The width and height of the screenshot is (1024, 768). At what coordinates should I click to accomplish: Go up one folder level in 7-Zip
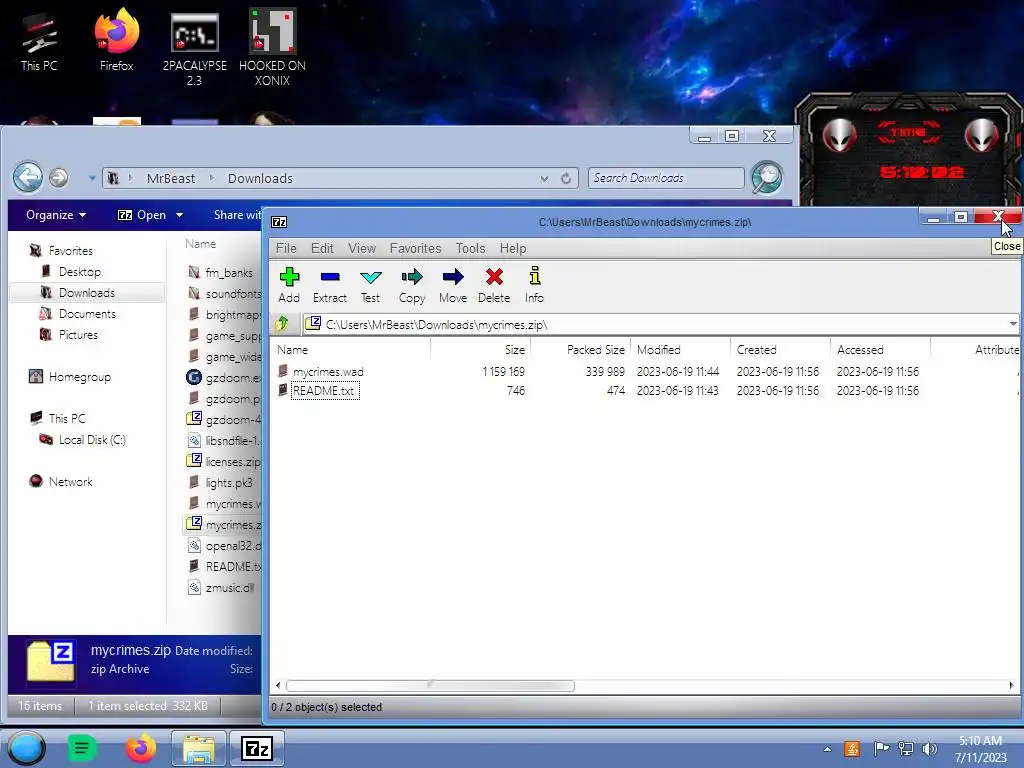pos(282,324)
